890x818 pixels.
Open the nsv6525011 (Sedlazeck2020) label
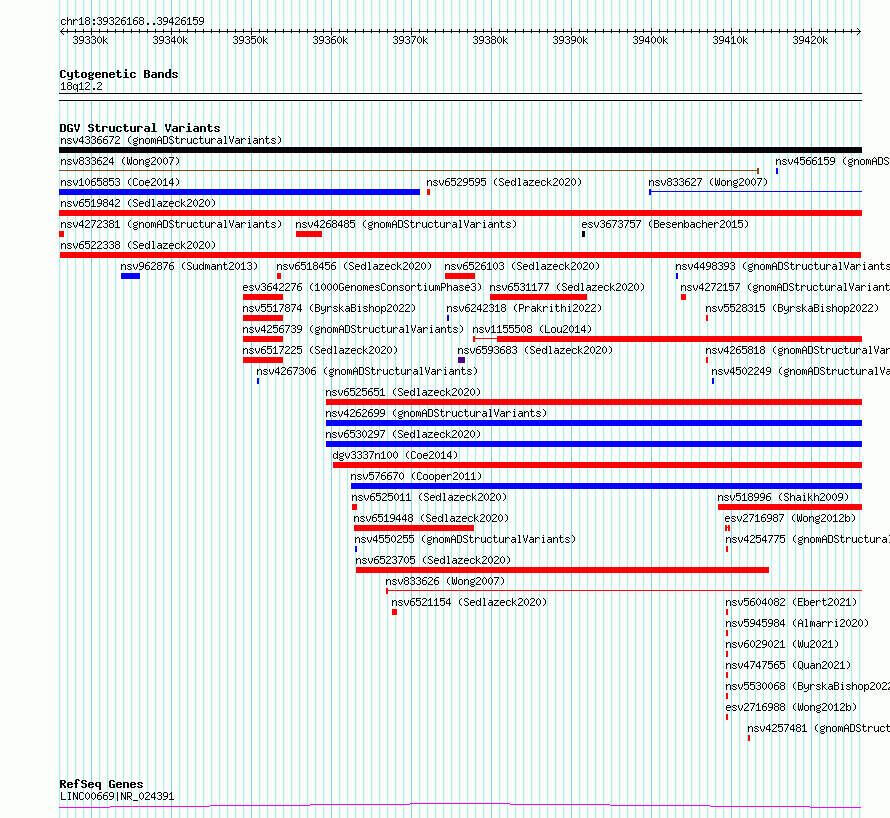429,497
